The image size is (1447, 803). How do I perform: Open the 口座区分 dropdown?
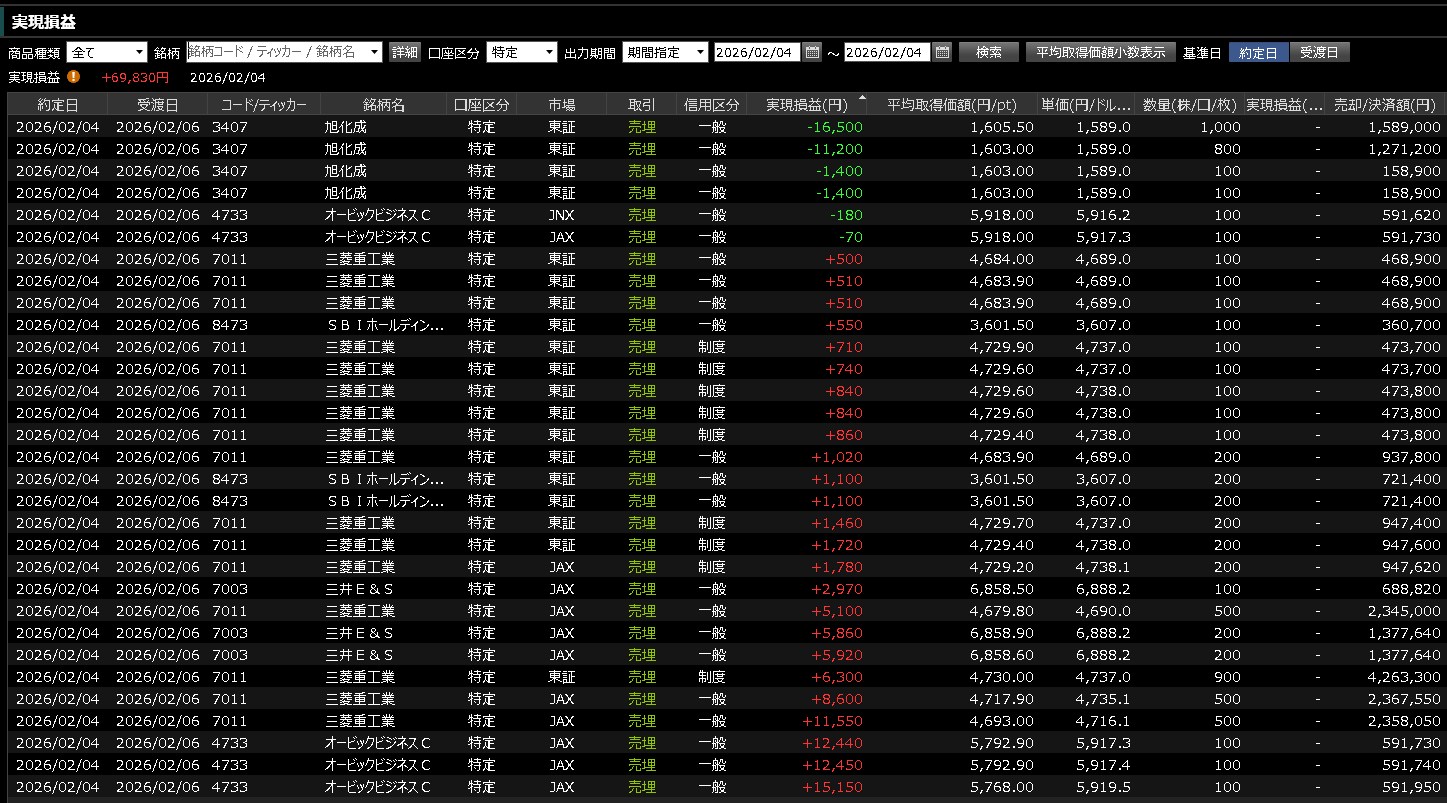549,53
